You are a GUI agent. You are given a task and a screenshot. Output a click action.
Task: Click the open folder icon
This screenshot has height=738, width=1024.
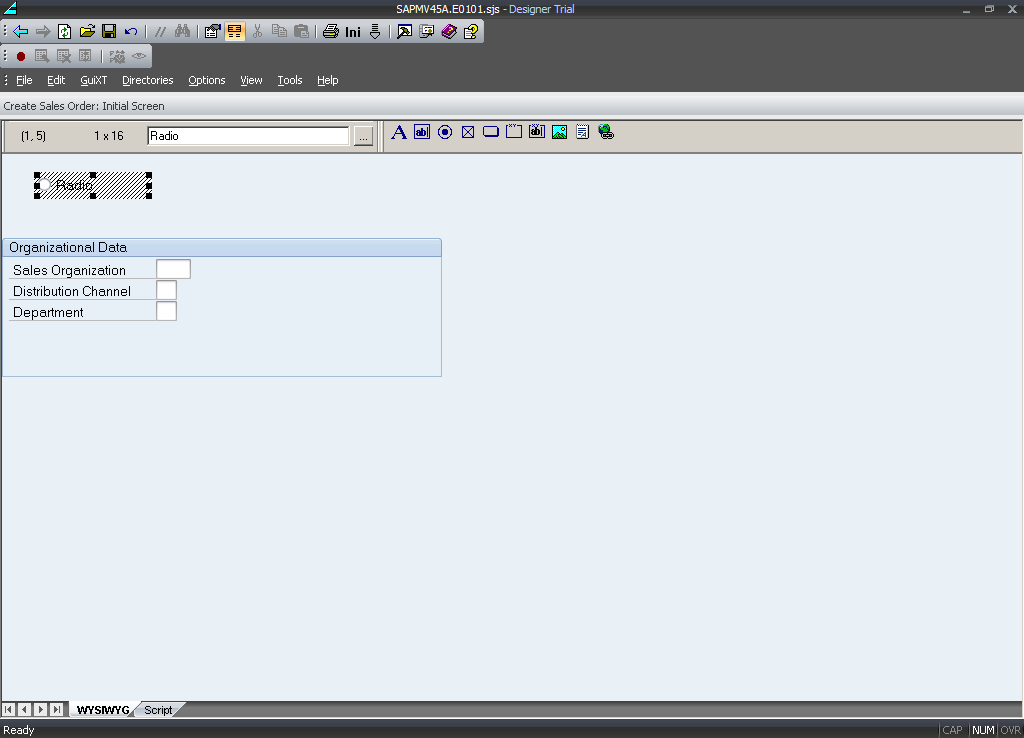87,31
